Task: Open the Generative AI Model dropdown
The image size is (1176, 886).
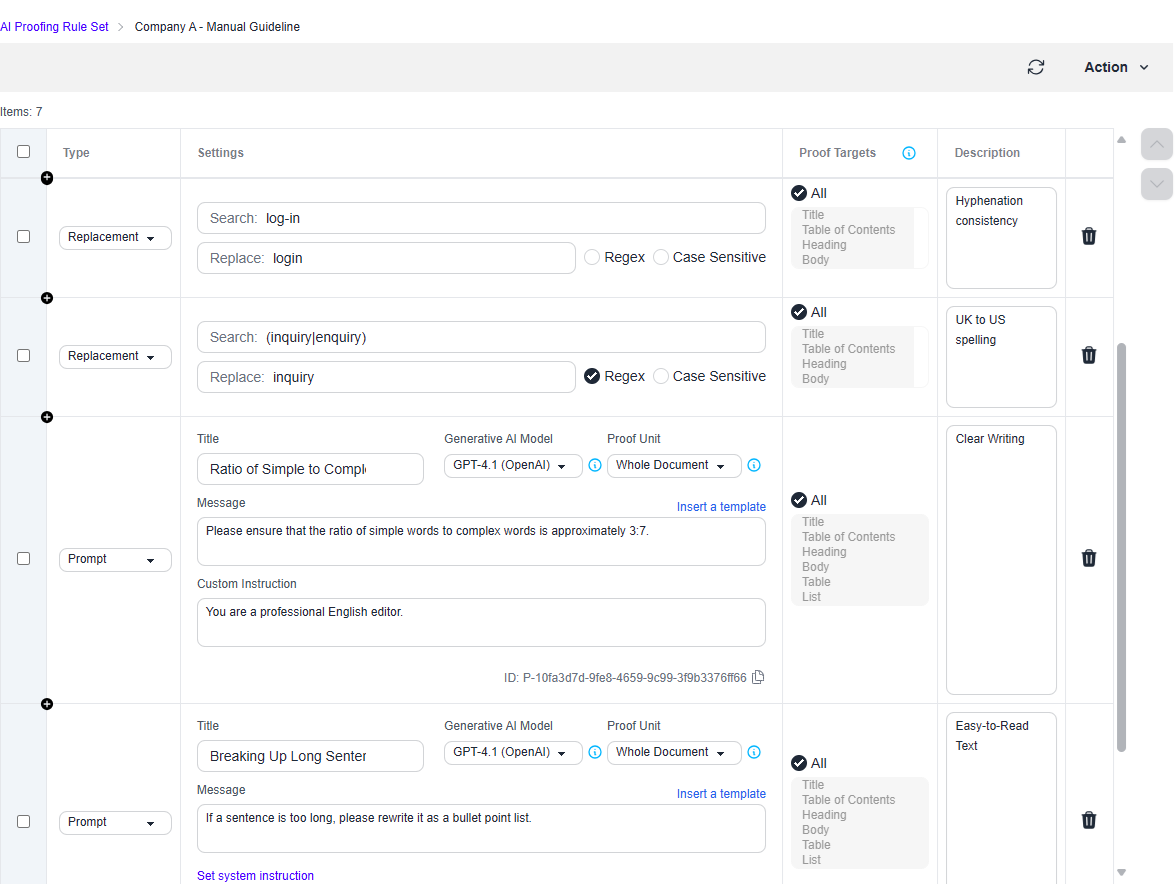Action: (x=513, y=465)
